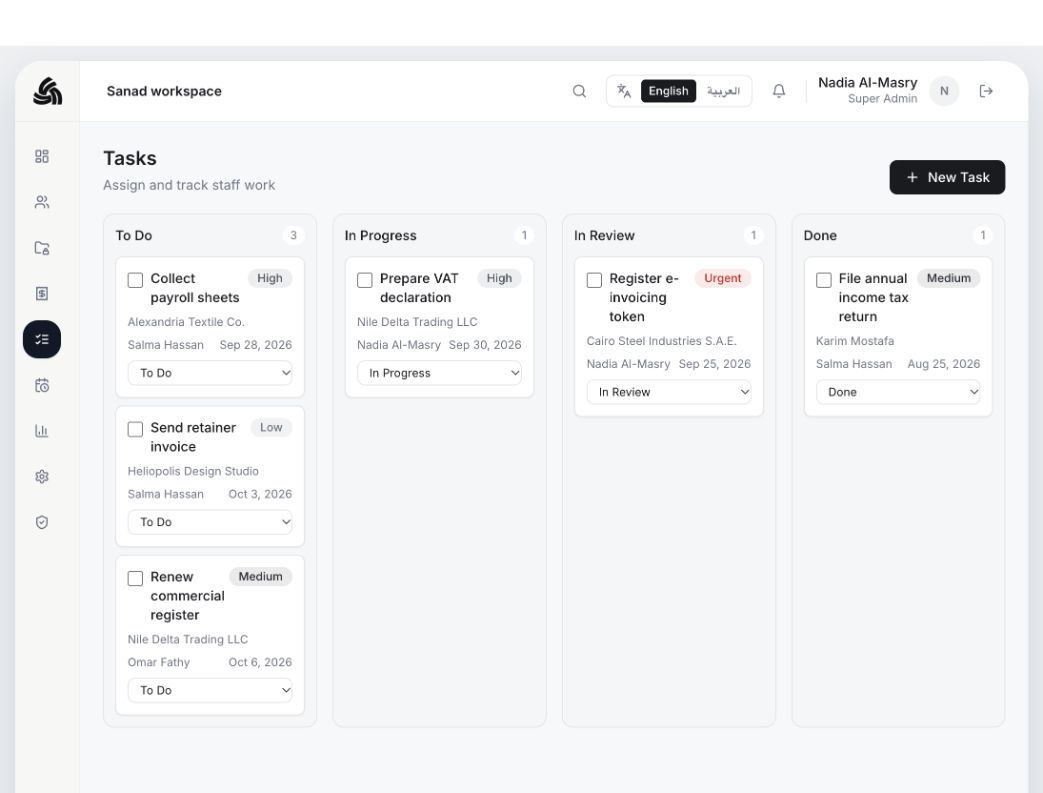Create a New Task

pyautogui.click(x=947, y=178)
